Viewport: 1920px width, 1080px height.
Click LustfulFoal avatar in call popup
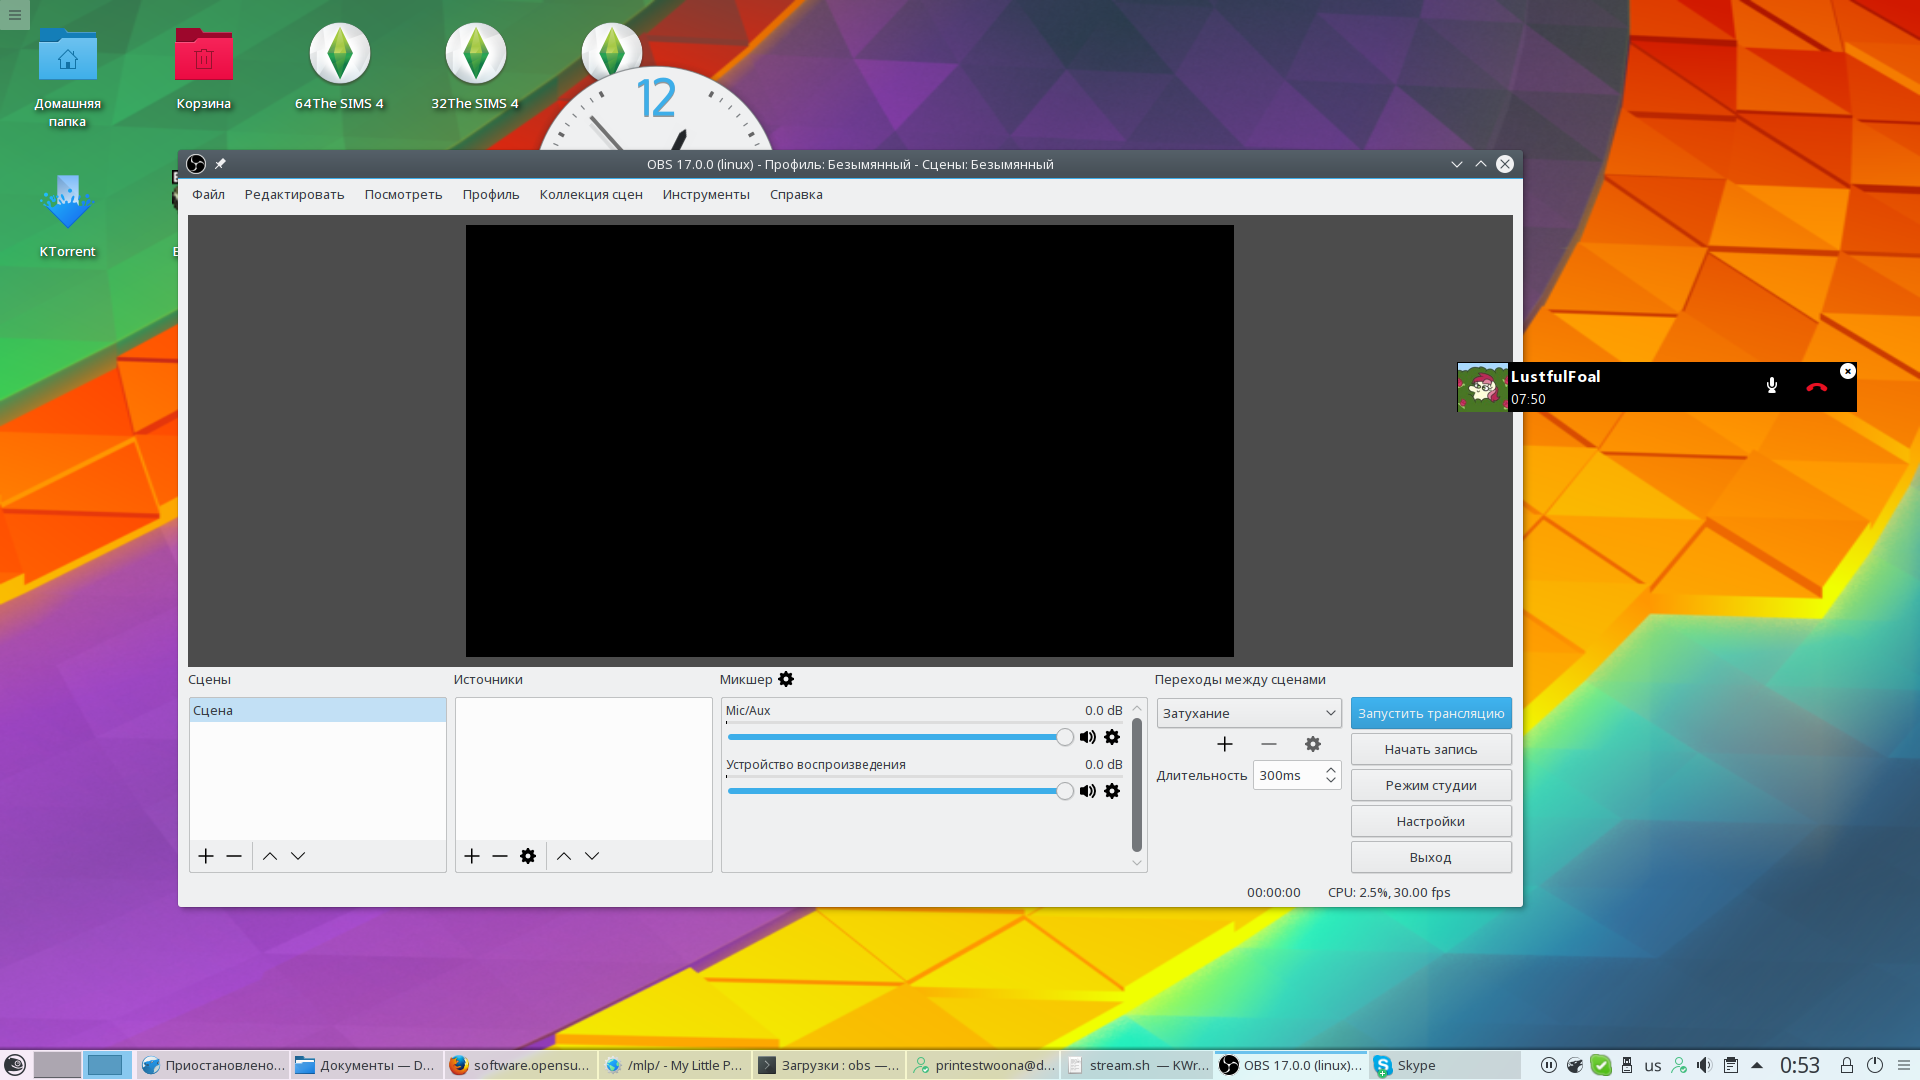coord(1482,387)
